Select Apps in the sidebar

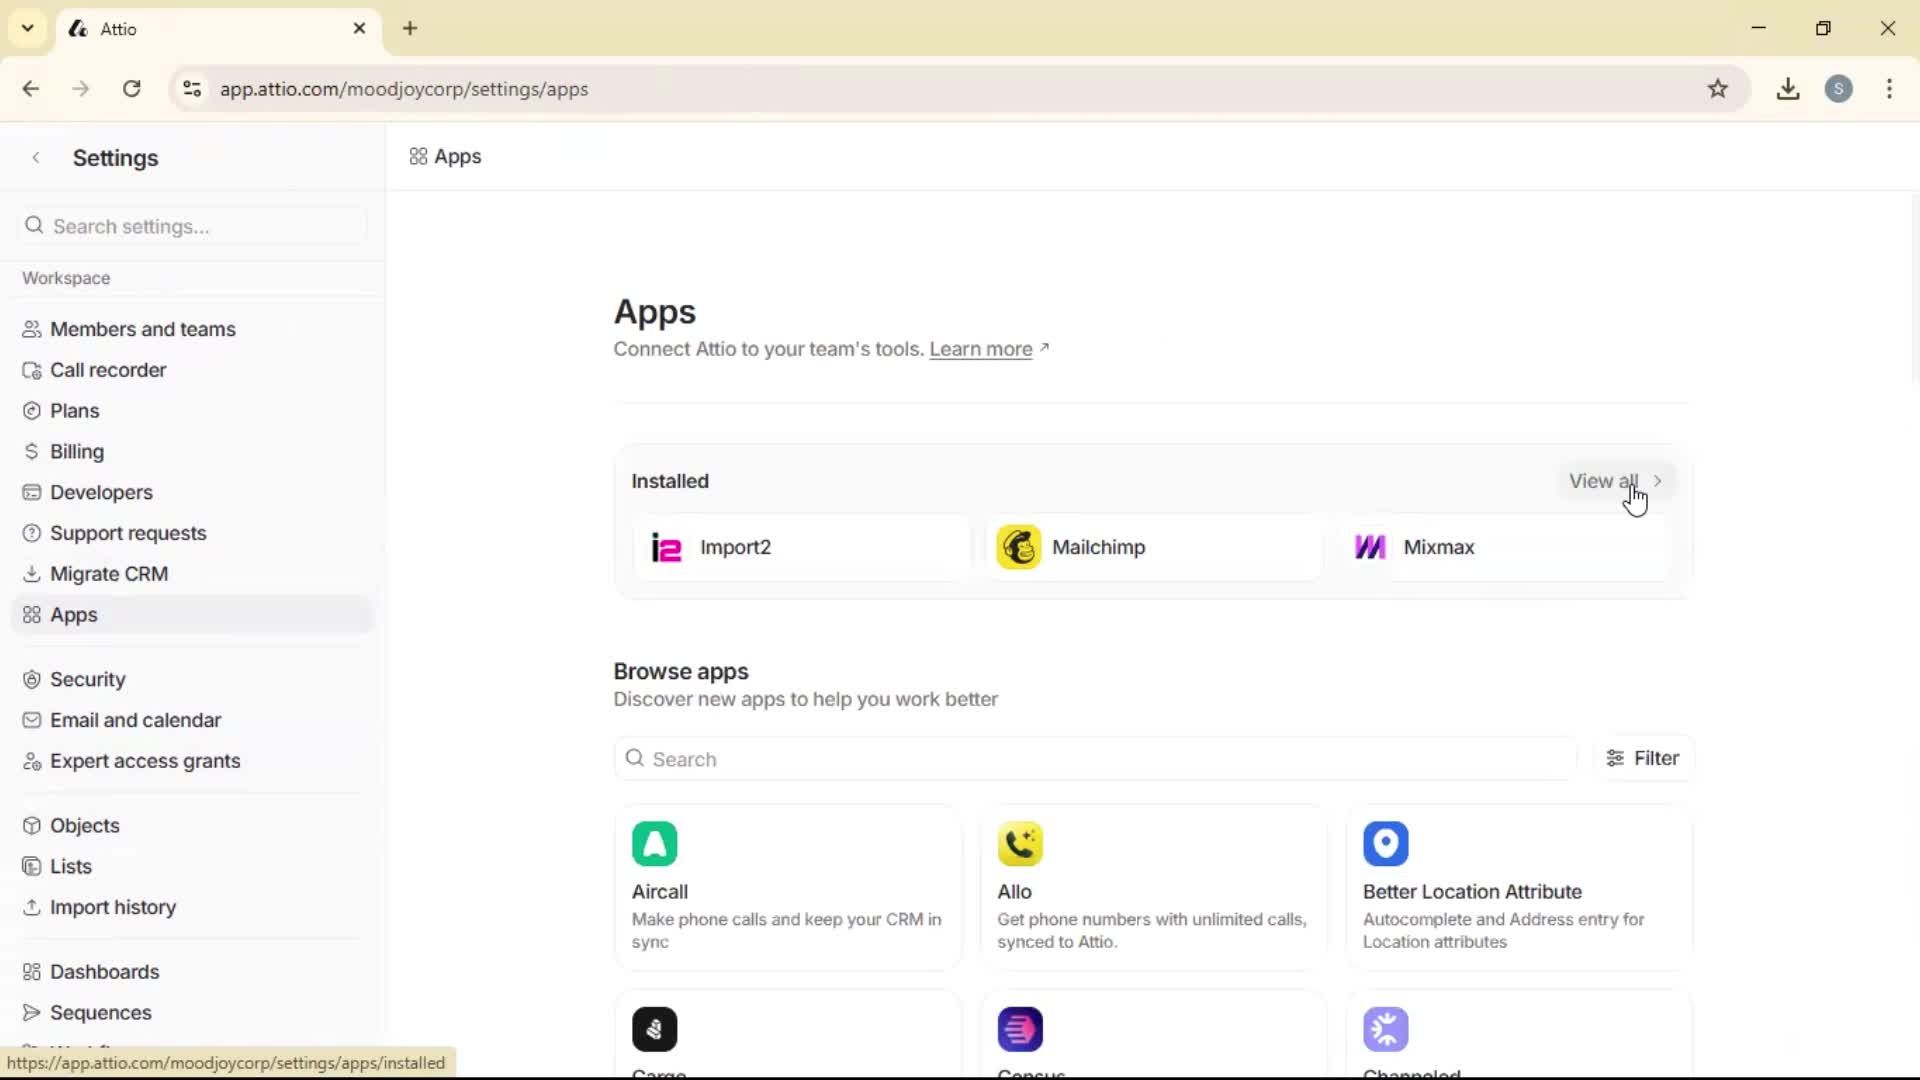[x=73, y=615]
